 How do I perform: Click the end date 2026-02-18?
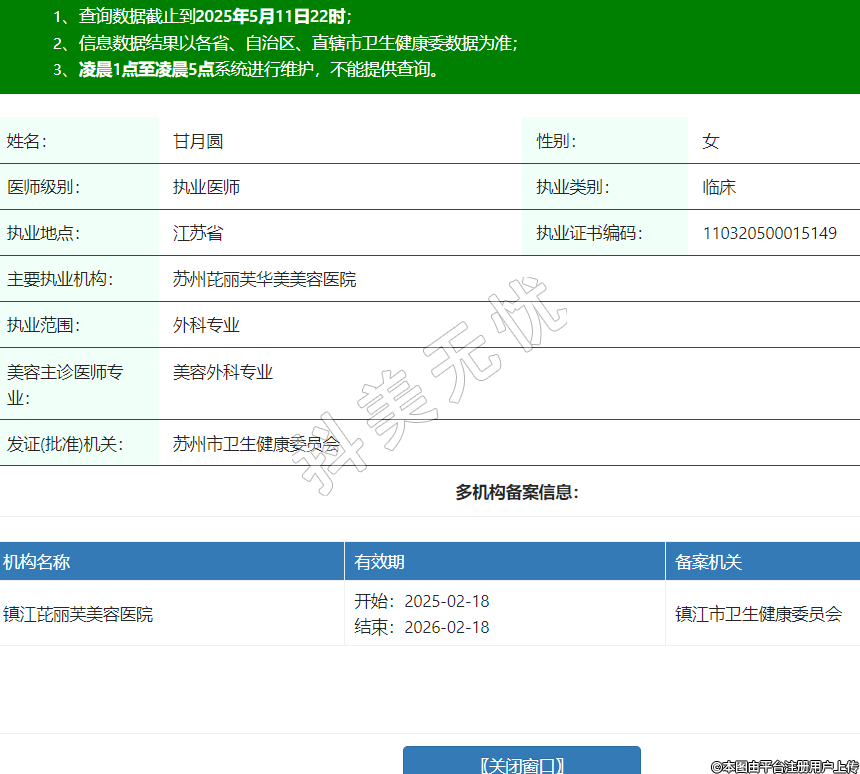(x=446, y=627)
